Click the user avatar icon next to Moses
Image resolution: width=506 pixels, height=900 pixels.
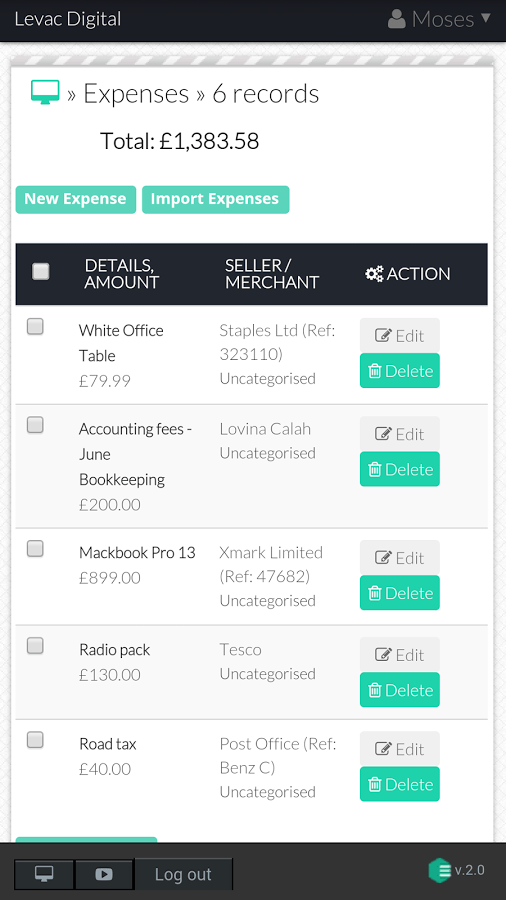pyautogui.click(x=396, y=20)
